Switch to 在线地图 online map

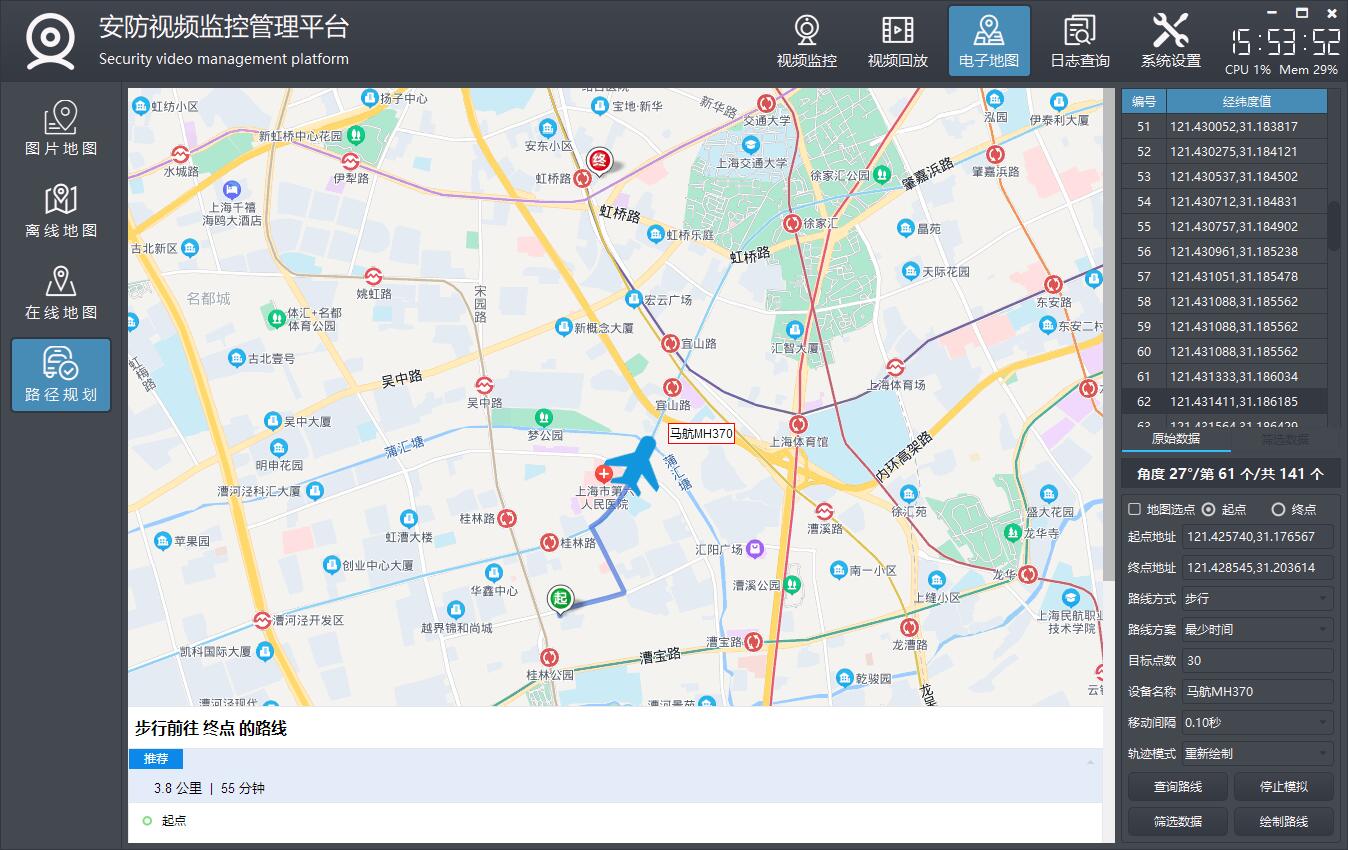61,293
